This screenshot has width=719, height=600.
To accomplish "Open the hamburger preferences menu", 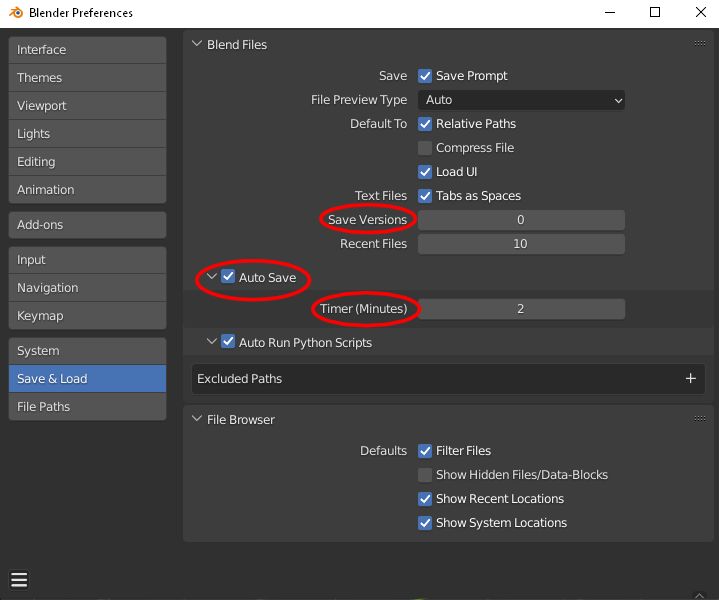I will (19, 580).
